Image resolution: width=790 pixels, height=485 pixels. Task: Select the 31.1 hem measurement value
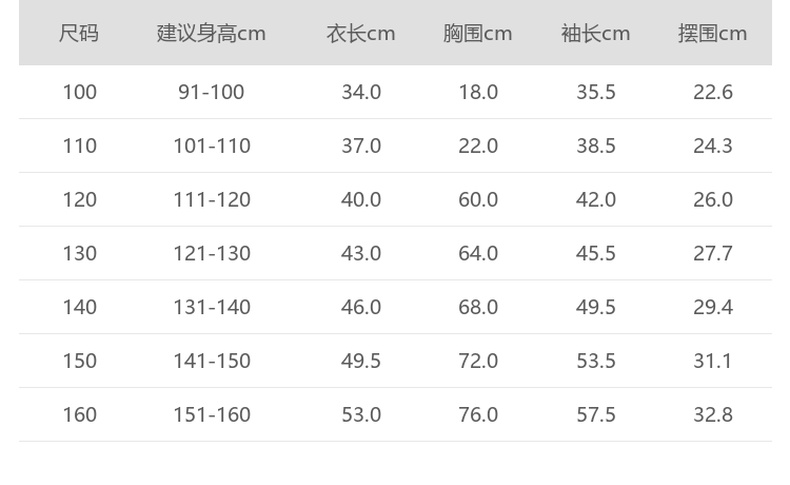[712, 361]
